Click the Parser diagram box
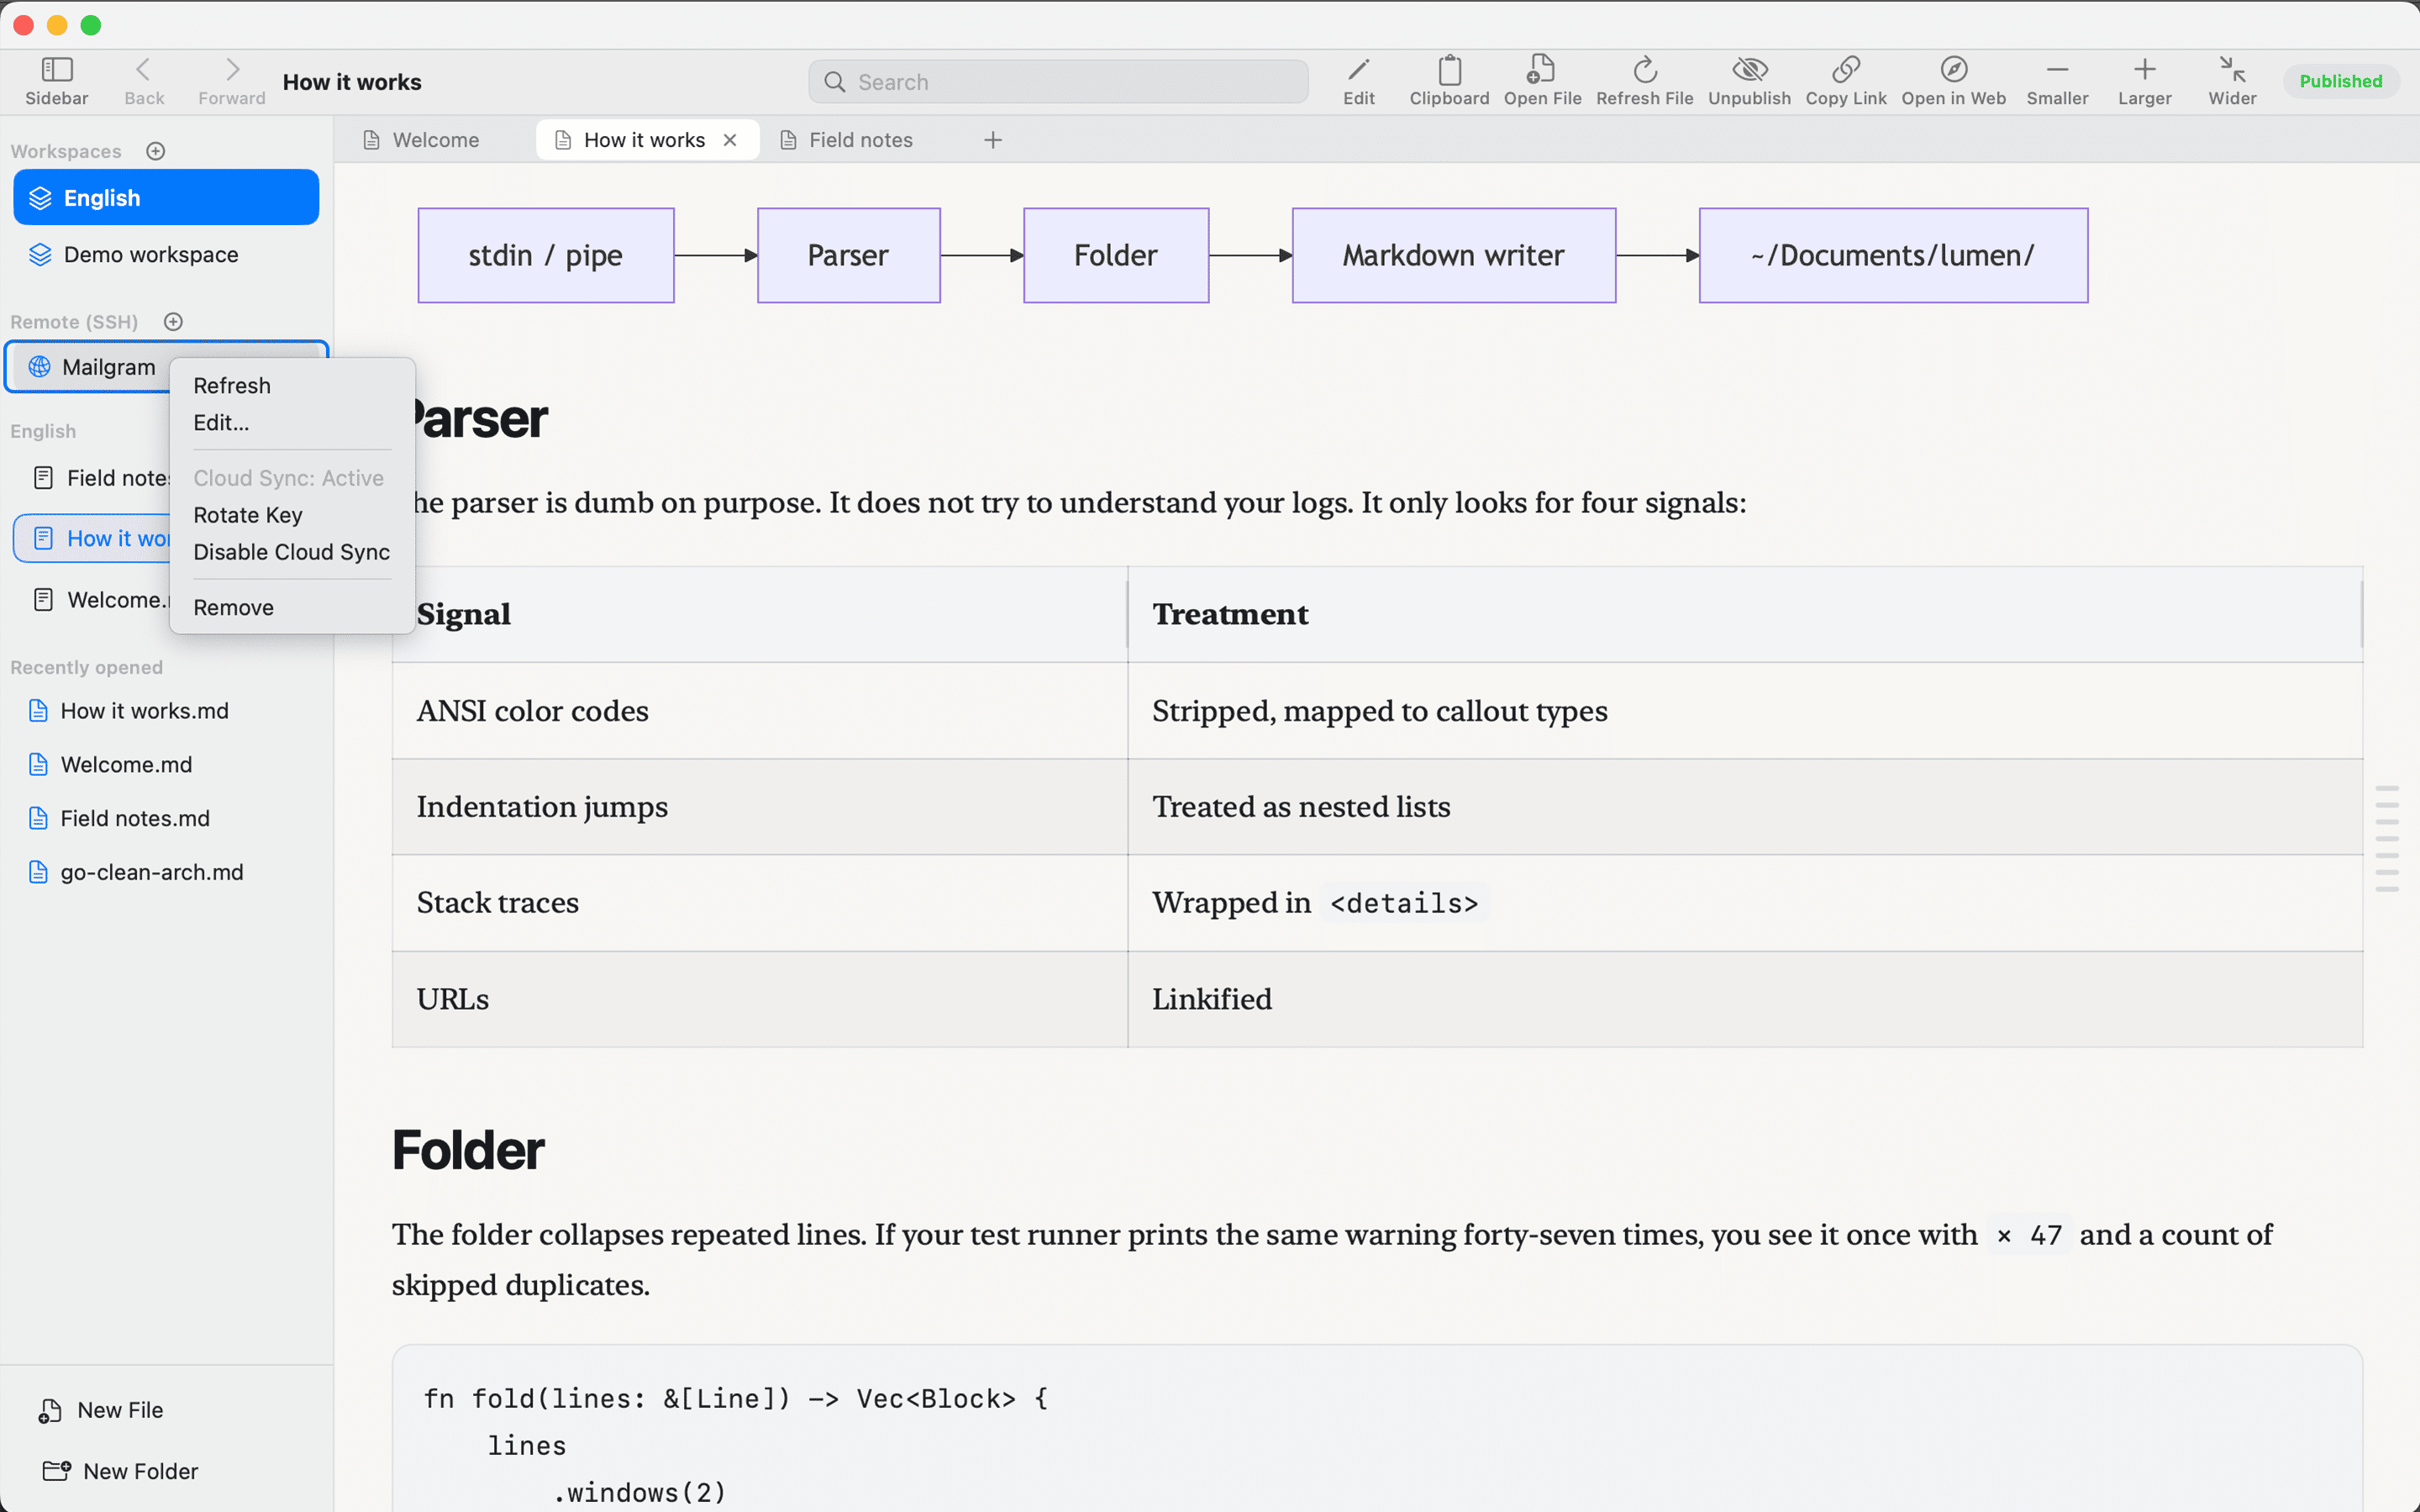Image resolution: width=2420 pixels, height=1512 pixels. pos(848,255)
